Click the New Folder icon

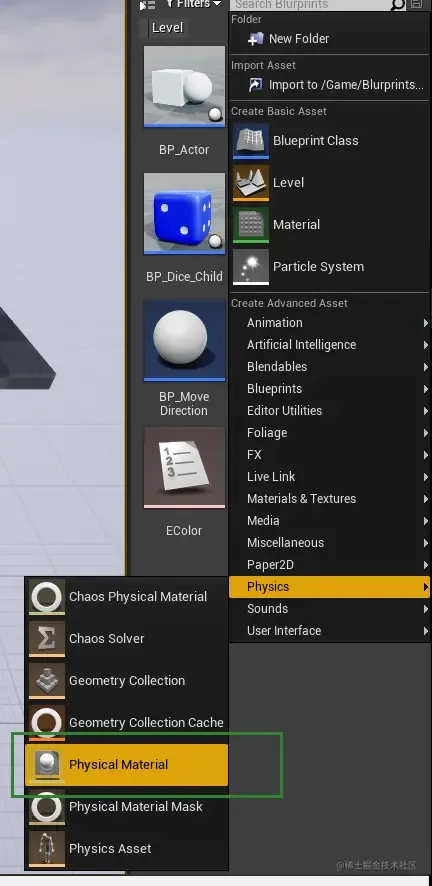tap(256, 38)
